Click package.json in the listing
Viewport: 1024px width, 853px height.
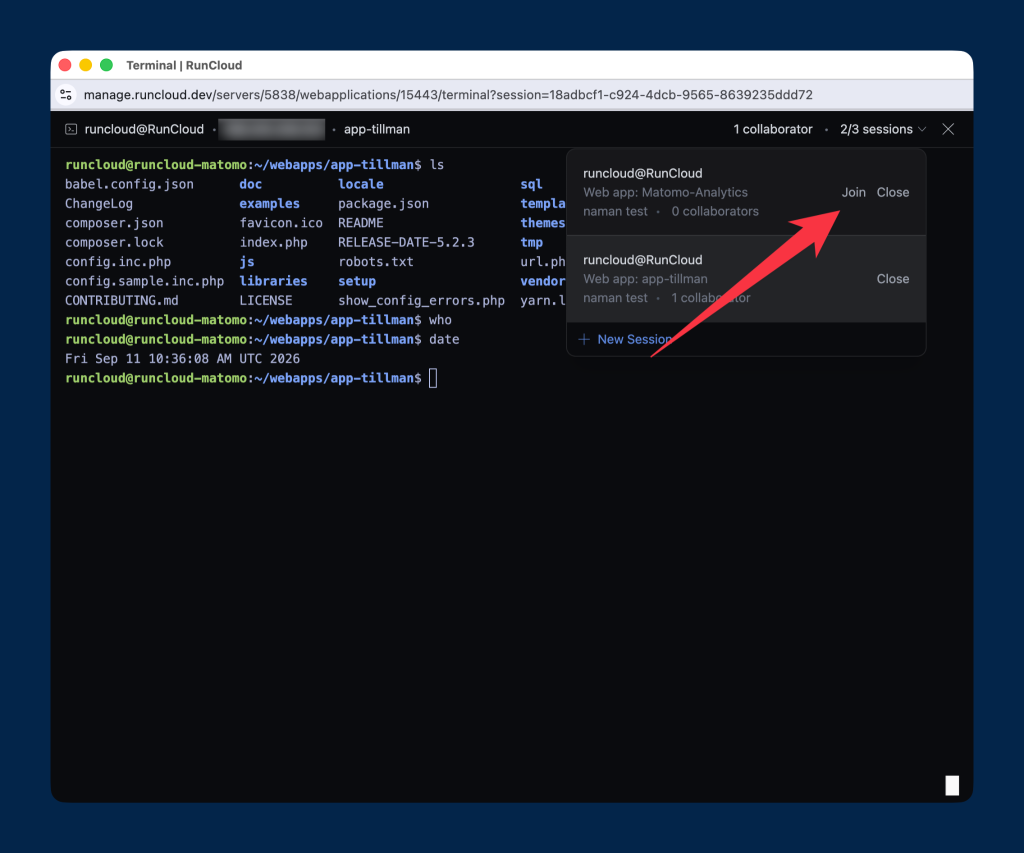[383, 204]
